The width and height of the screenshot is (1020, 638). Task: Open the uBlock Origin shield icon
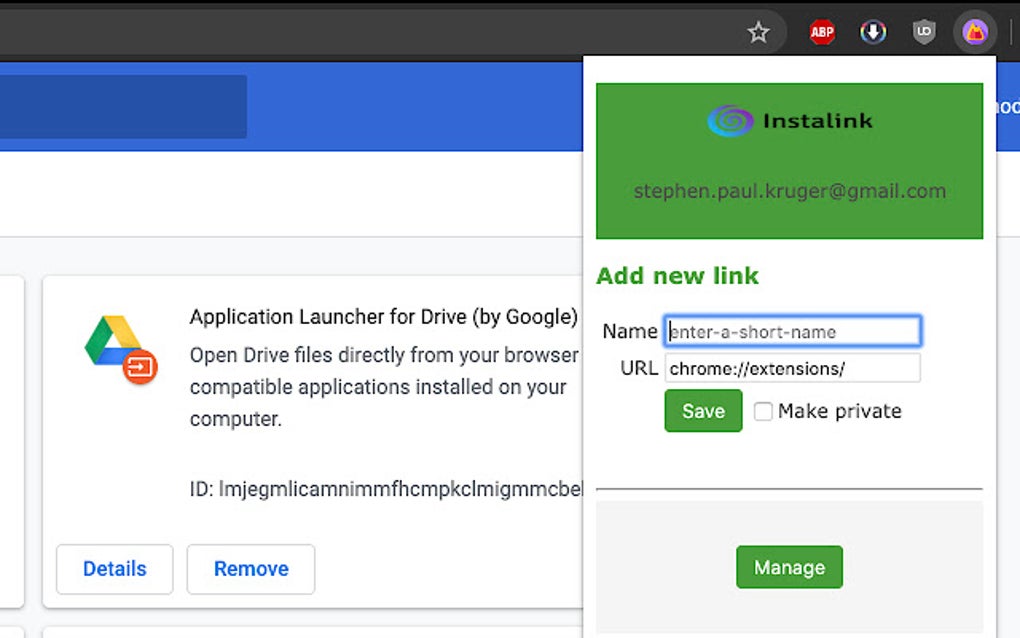924,31
